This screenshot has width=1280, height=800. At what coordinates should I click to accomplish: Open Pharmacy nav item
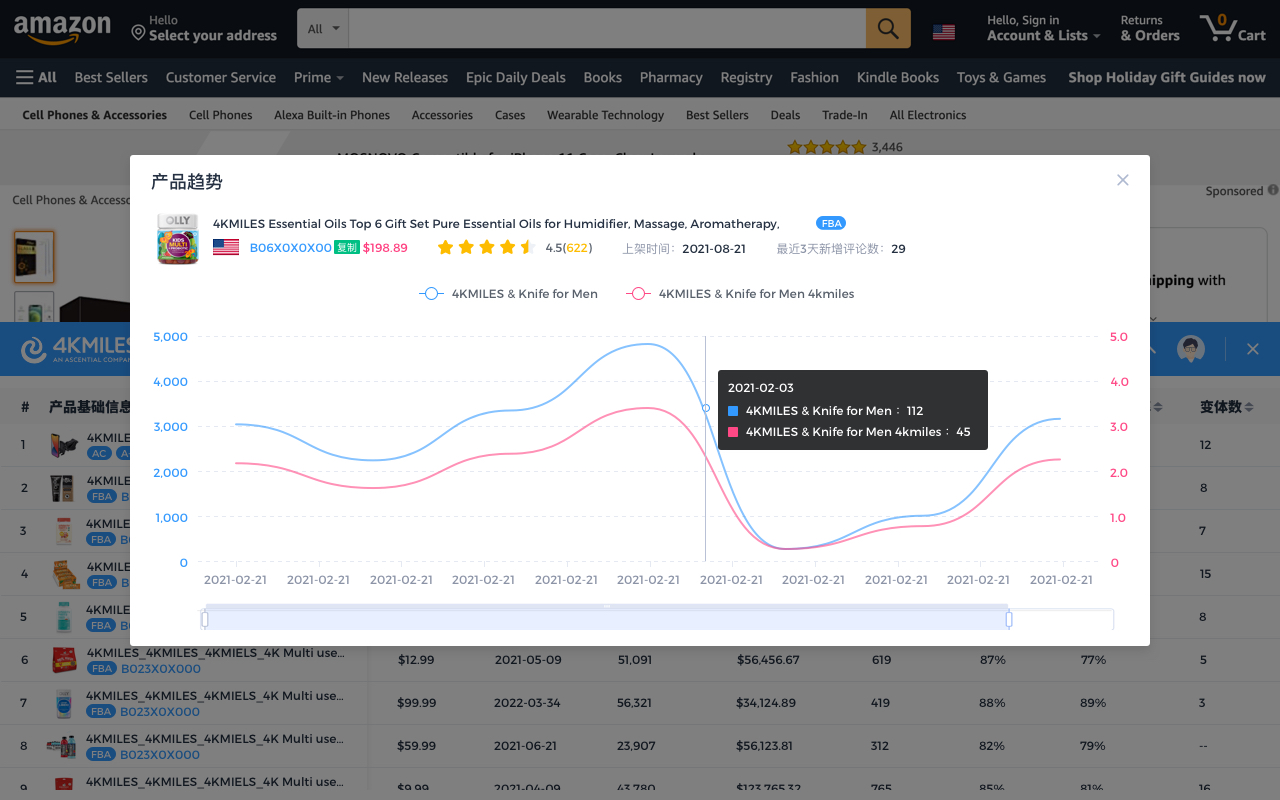pos(671,77)
